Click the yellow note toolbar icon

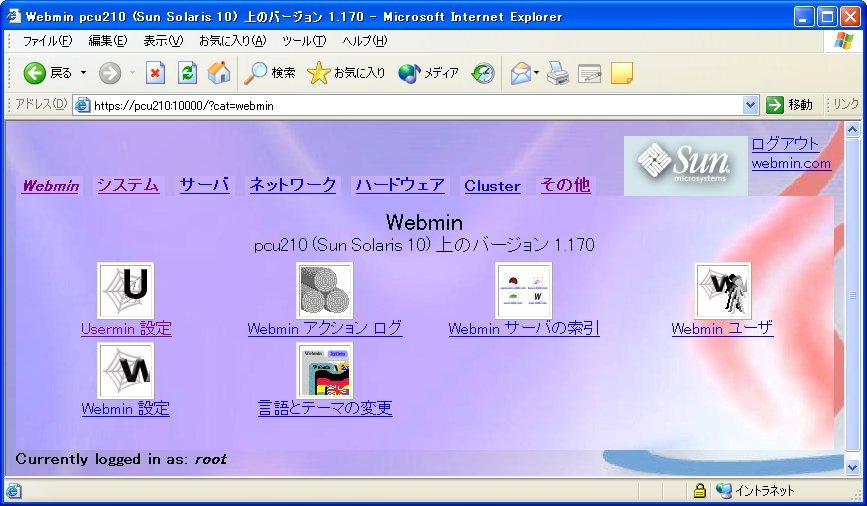(621, 73)
